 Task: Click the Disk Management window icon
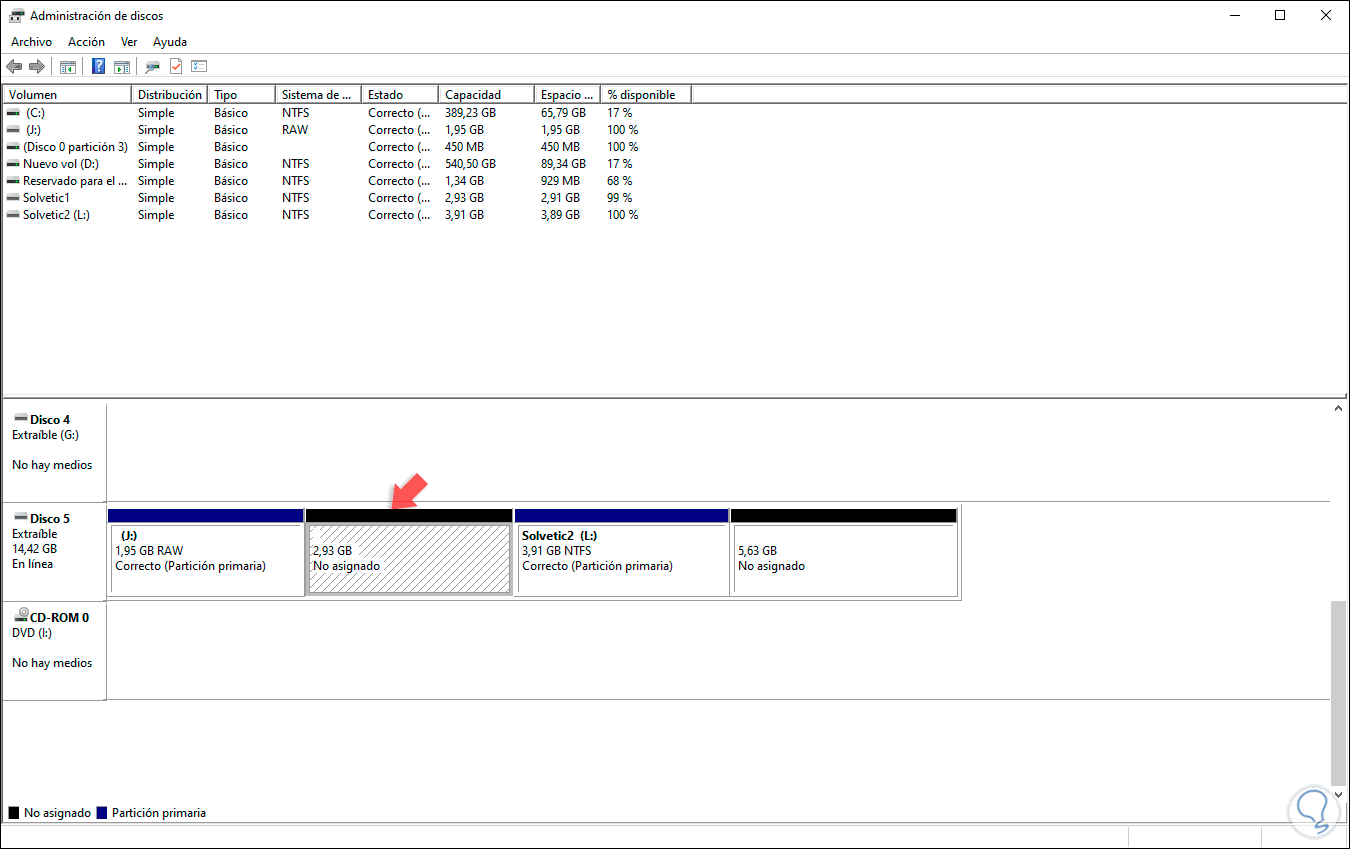(14, 15)
